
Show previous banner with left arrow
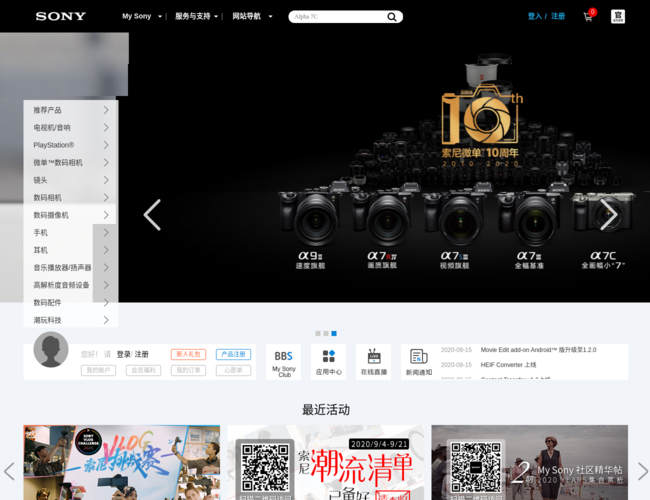(x=152, y=215)
